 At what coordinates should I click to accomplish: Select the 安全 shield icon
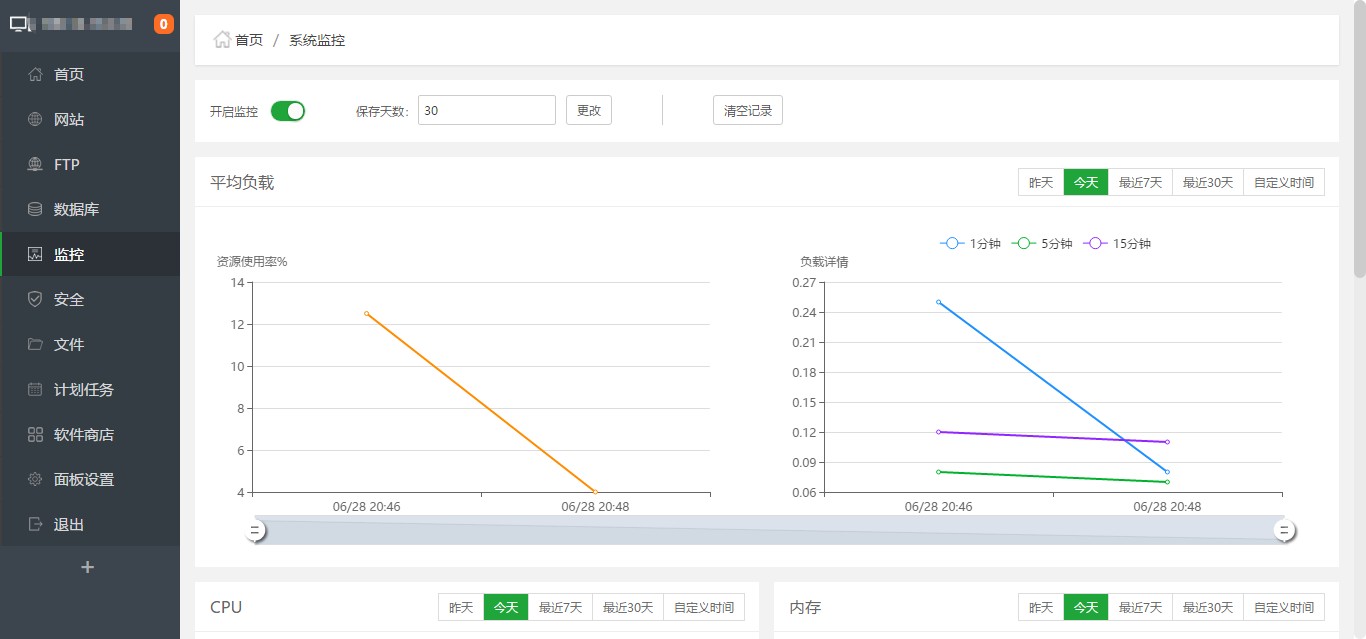click(35, 300)
